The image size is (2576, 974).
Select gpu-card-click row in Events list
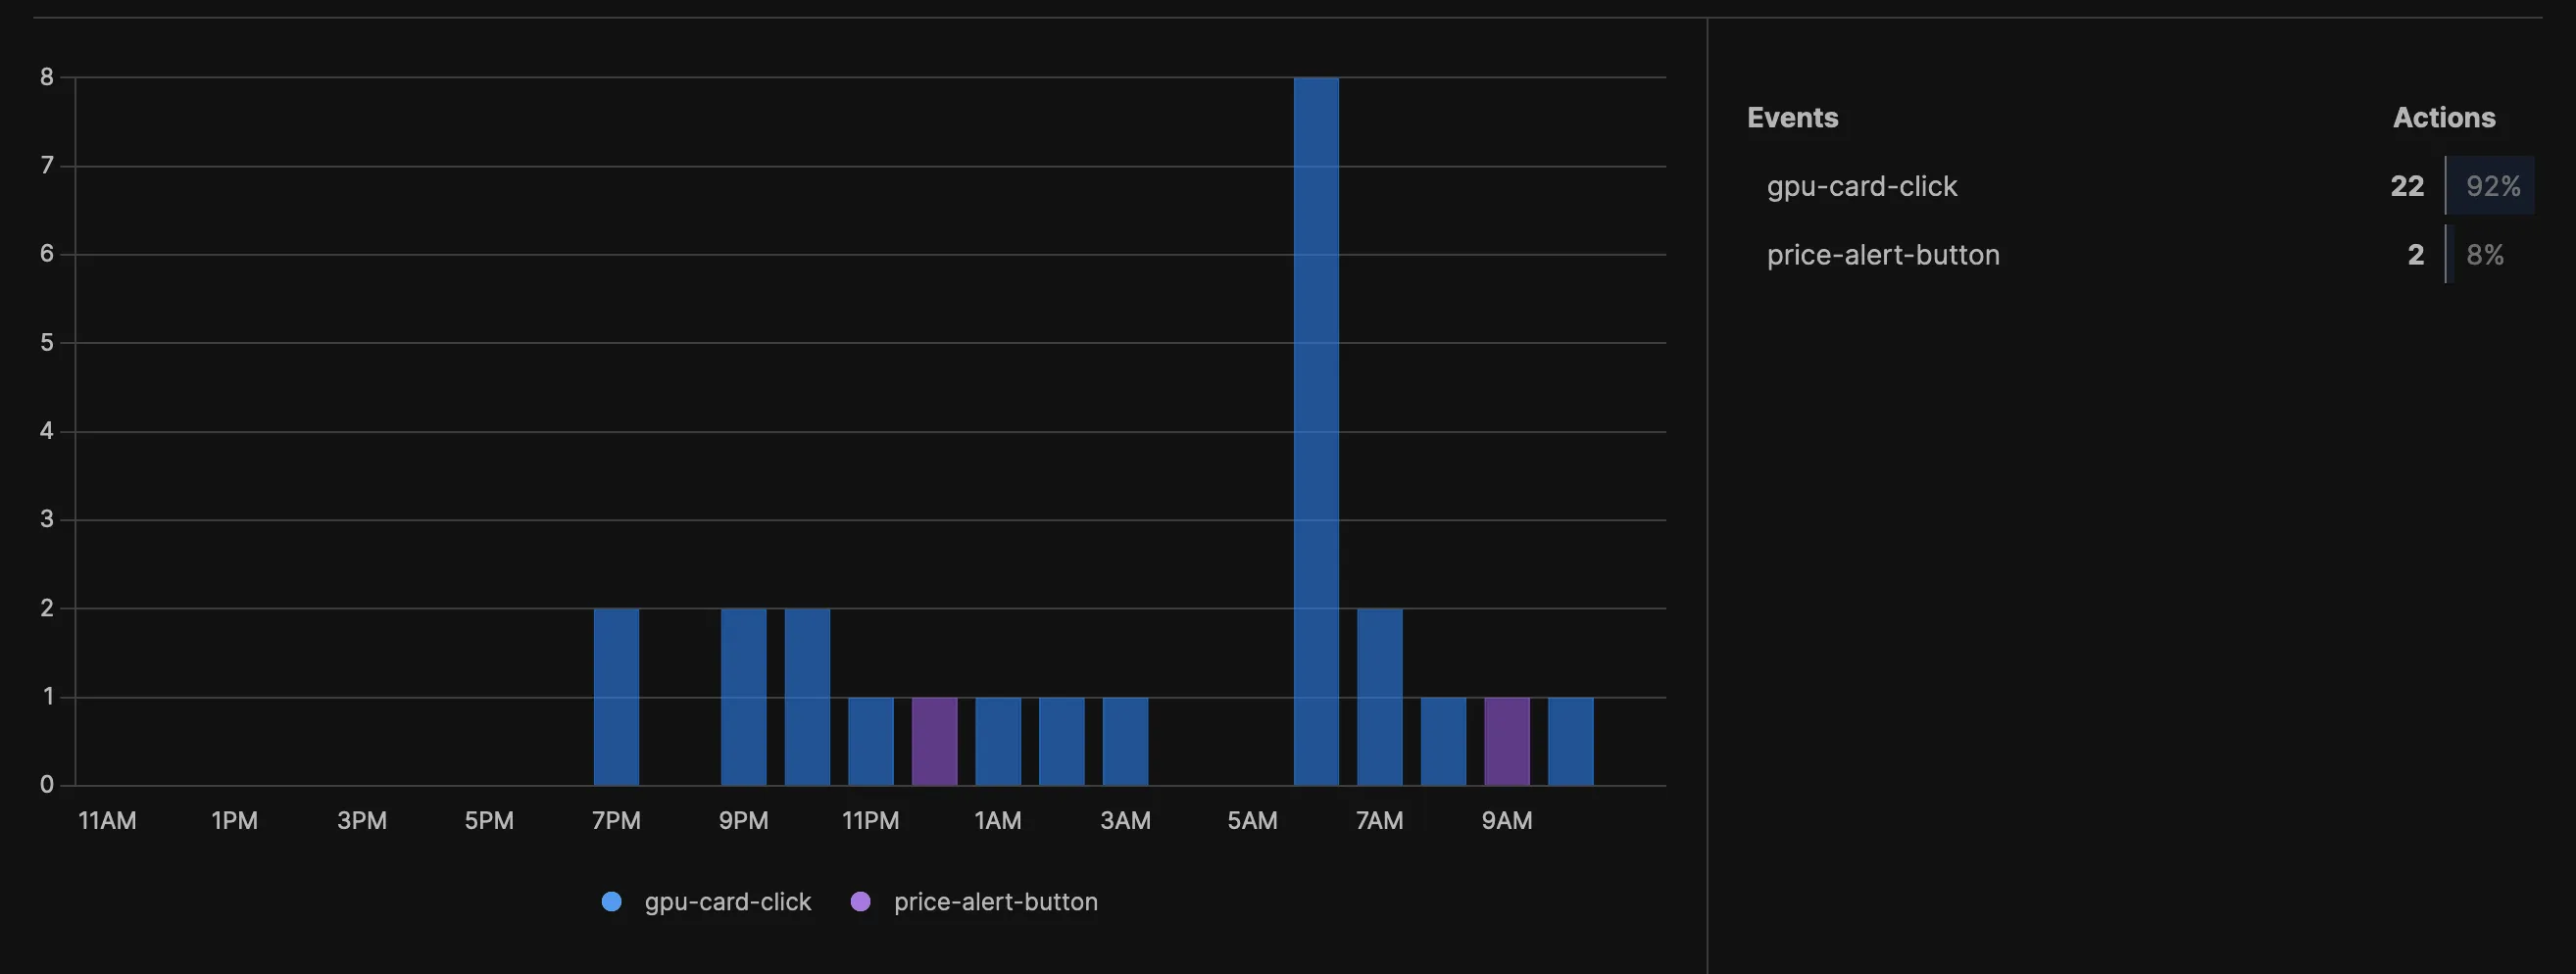click(1861, 186)
